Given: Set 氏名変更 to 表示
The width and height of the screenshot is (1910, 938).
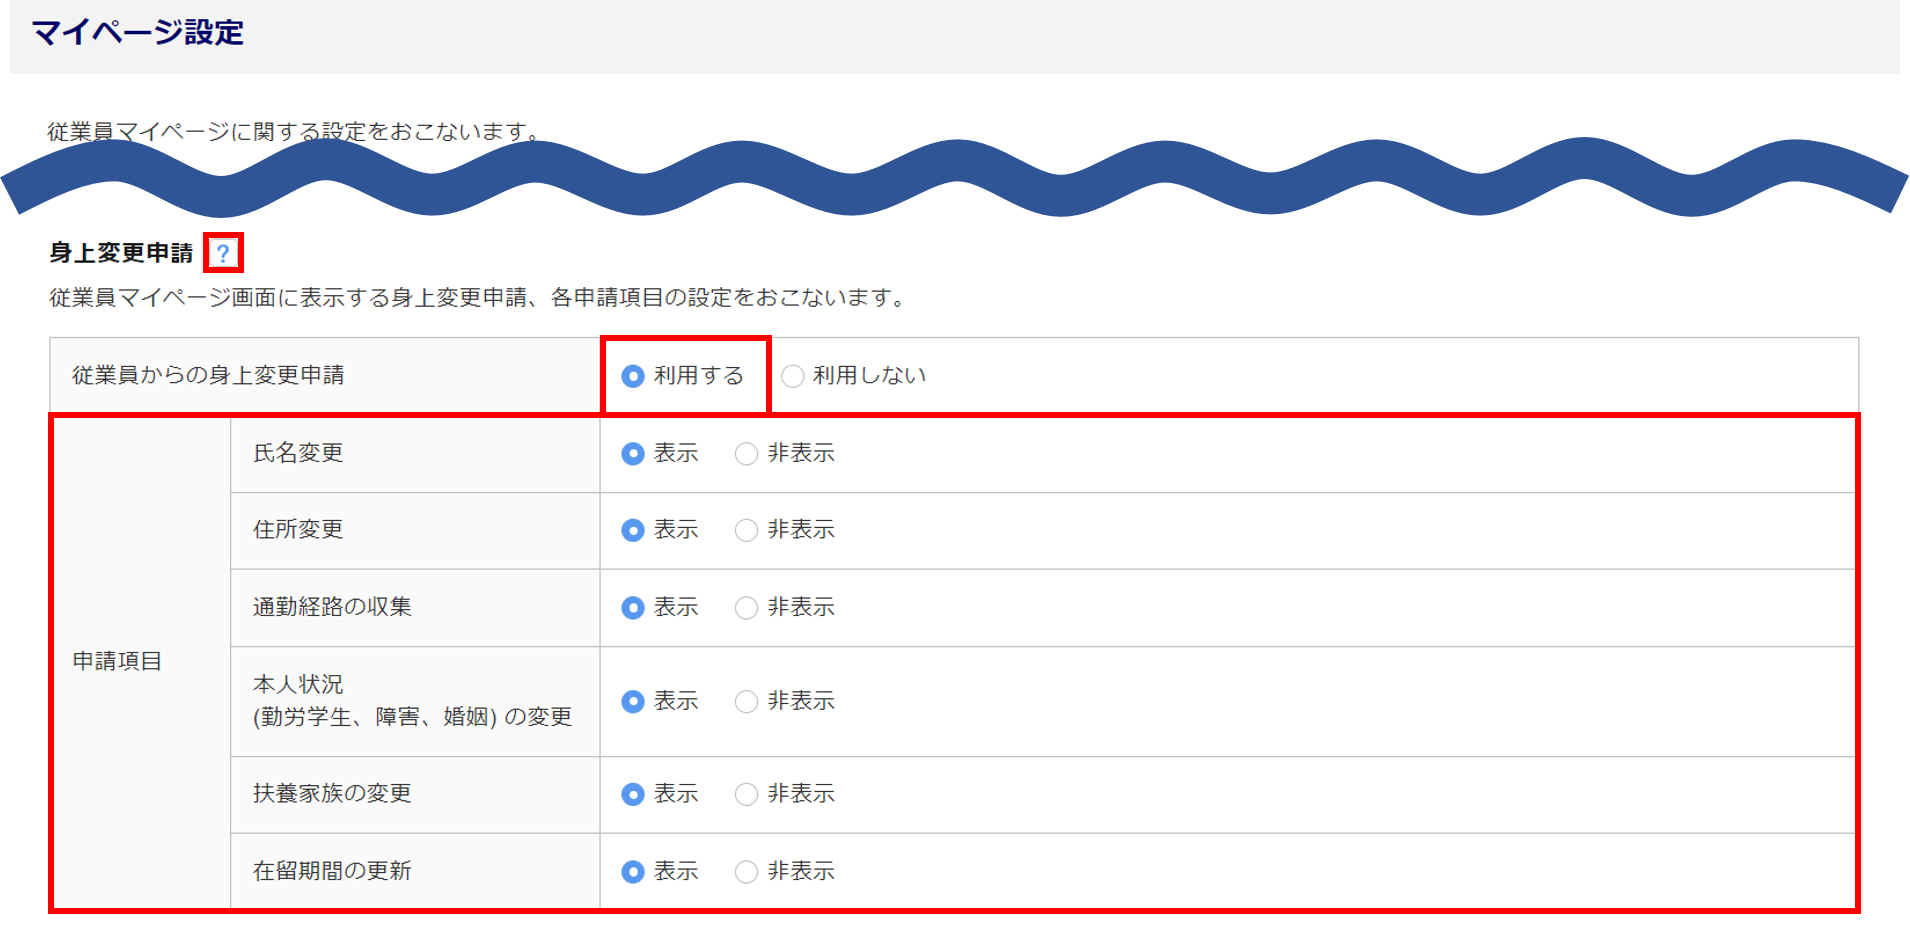Looking at the screenshot, I should [632, 454].
